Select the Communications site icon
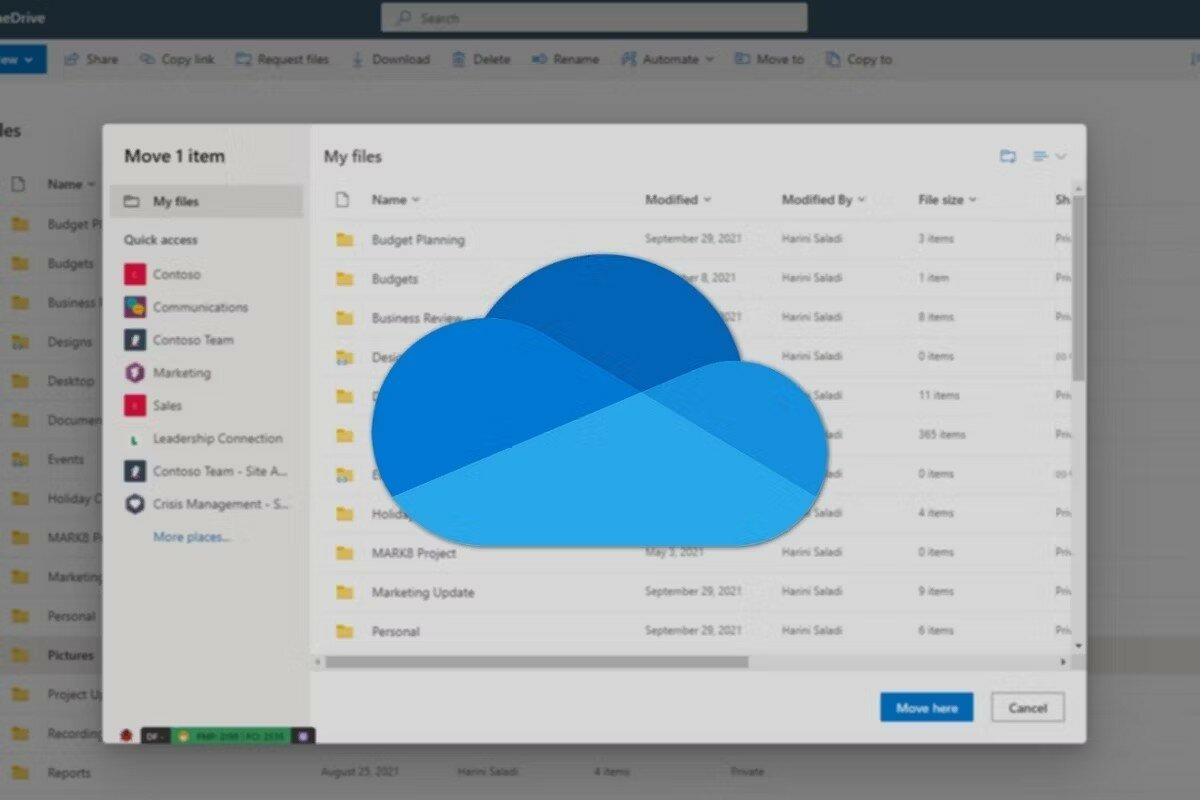Screen dimensions: 1200x800 tap(135, 307)
